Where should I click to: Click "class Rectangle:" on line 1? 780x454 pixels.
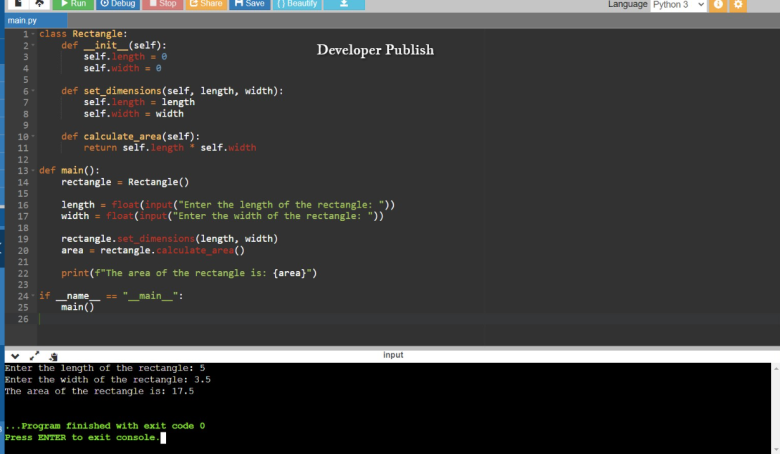[x=83, y=34]
